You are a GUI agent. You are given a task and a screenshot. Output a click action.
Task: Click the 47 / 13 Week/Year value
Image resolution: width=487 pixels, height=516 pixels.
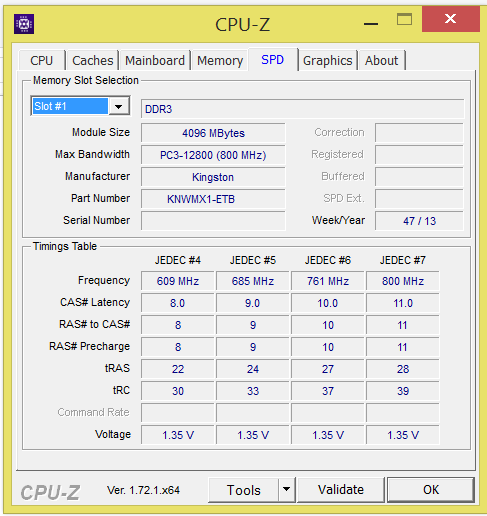click(x=419, y=221)
